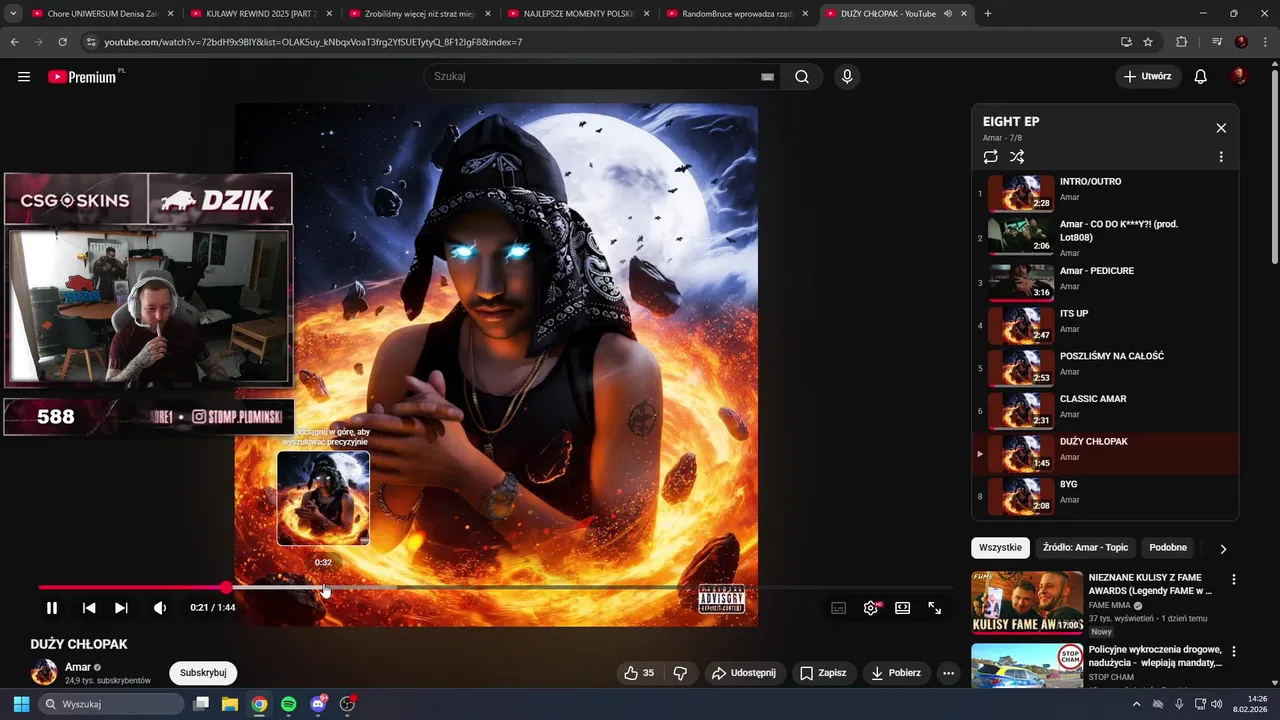This screenshot has width=1280, height=720.
Task: Play Amar - CO DO K***Y?! track
Action: (x=1105, y=237)
